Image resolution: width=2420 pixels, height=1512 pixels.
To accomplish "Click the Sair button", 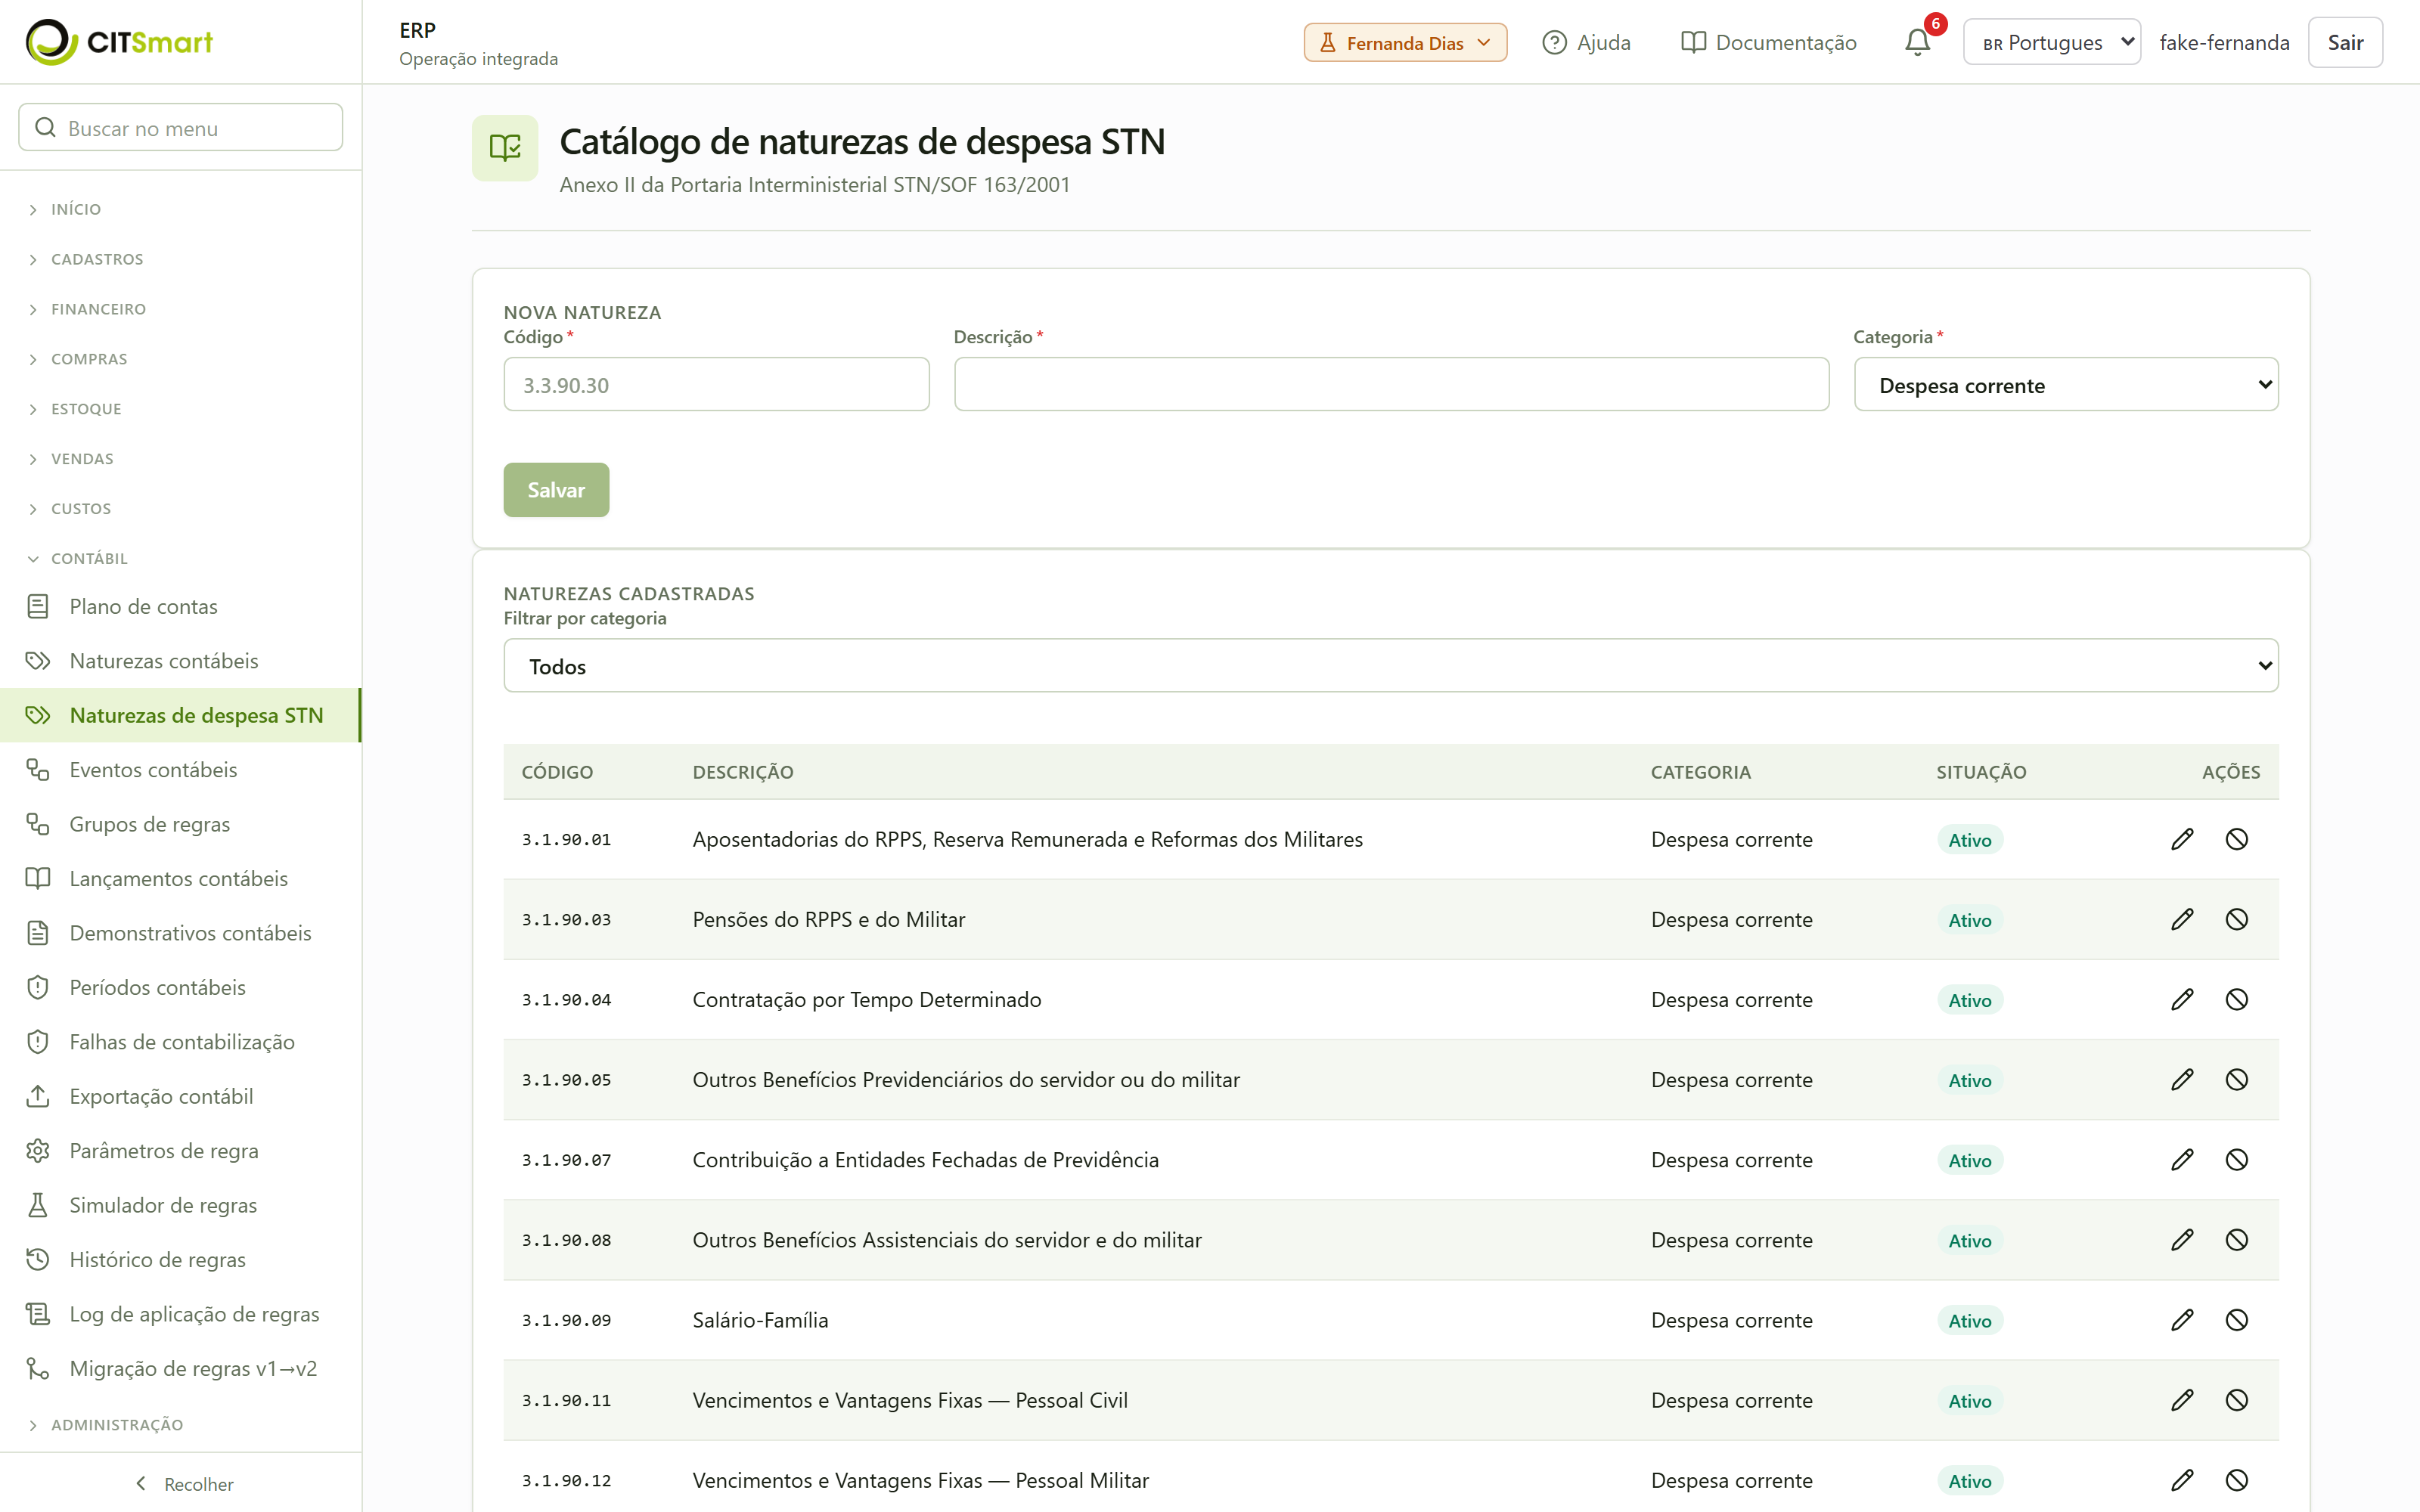I will point(2345,42).
